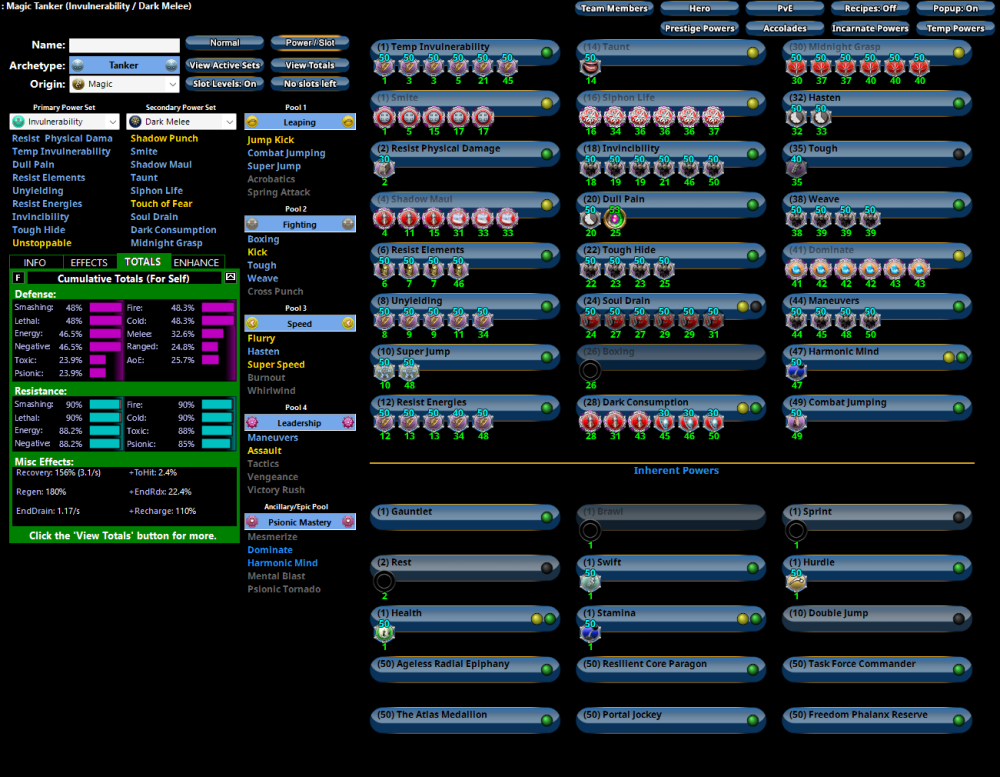Screen dimensions: 1000x777
Task: Switch to the EFFECTS tab
Action: tap(89, 262)
